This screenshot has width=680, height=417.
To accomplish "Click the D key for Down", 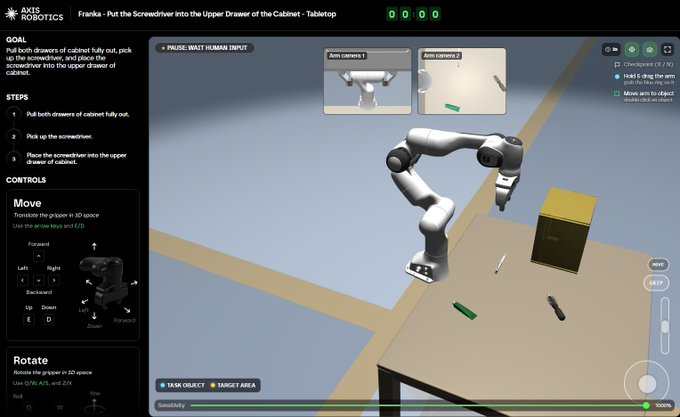I will [49, 319].
